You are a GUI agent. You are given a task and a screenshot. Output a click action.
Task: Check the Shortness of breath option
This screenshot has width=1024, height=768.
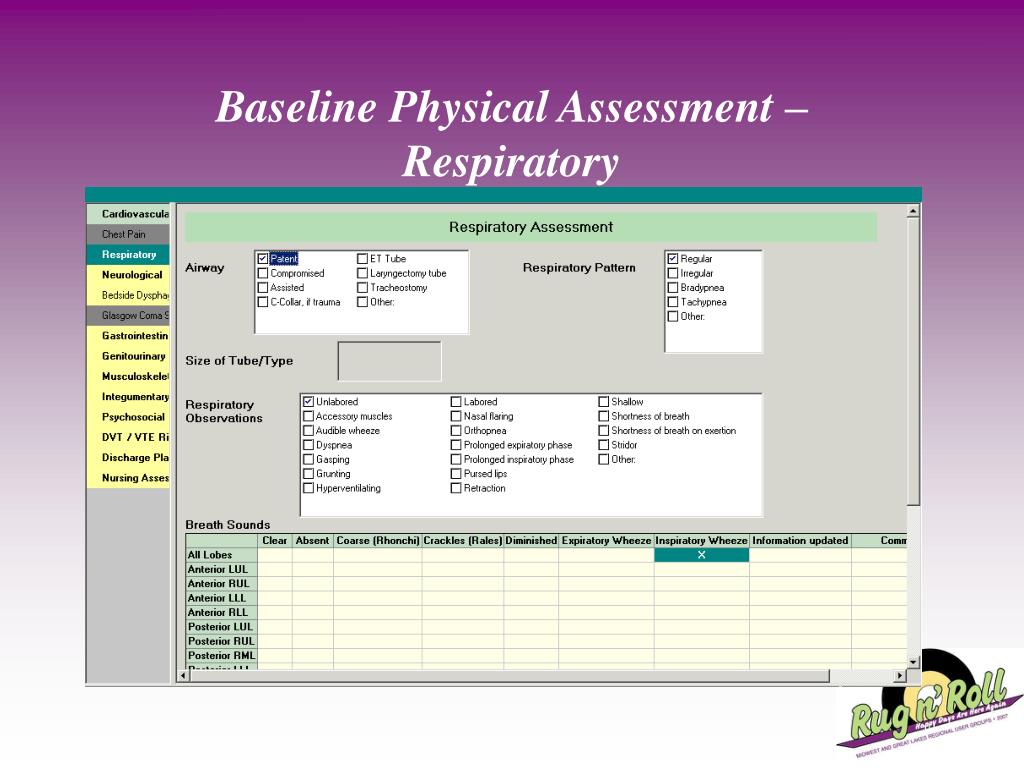pos(603,416)
